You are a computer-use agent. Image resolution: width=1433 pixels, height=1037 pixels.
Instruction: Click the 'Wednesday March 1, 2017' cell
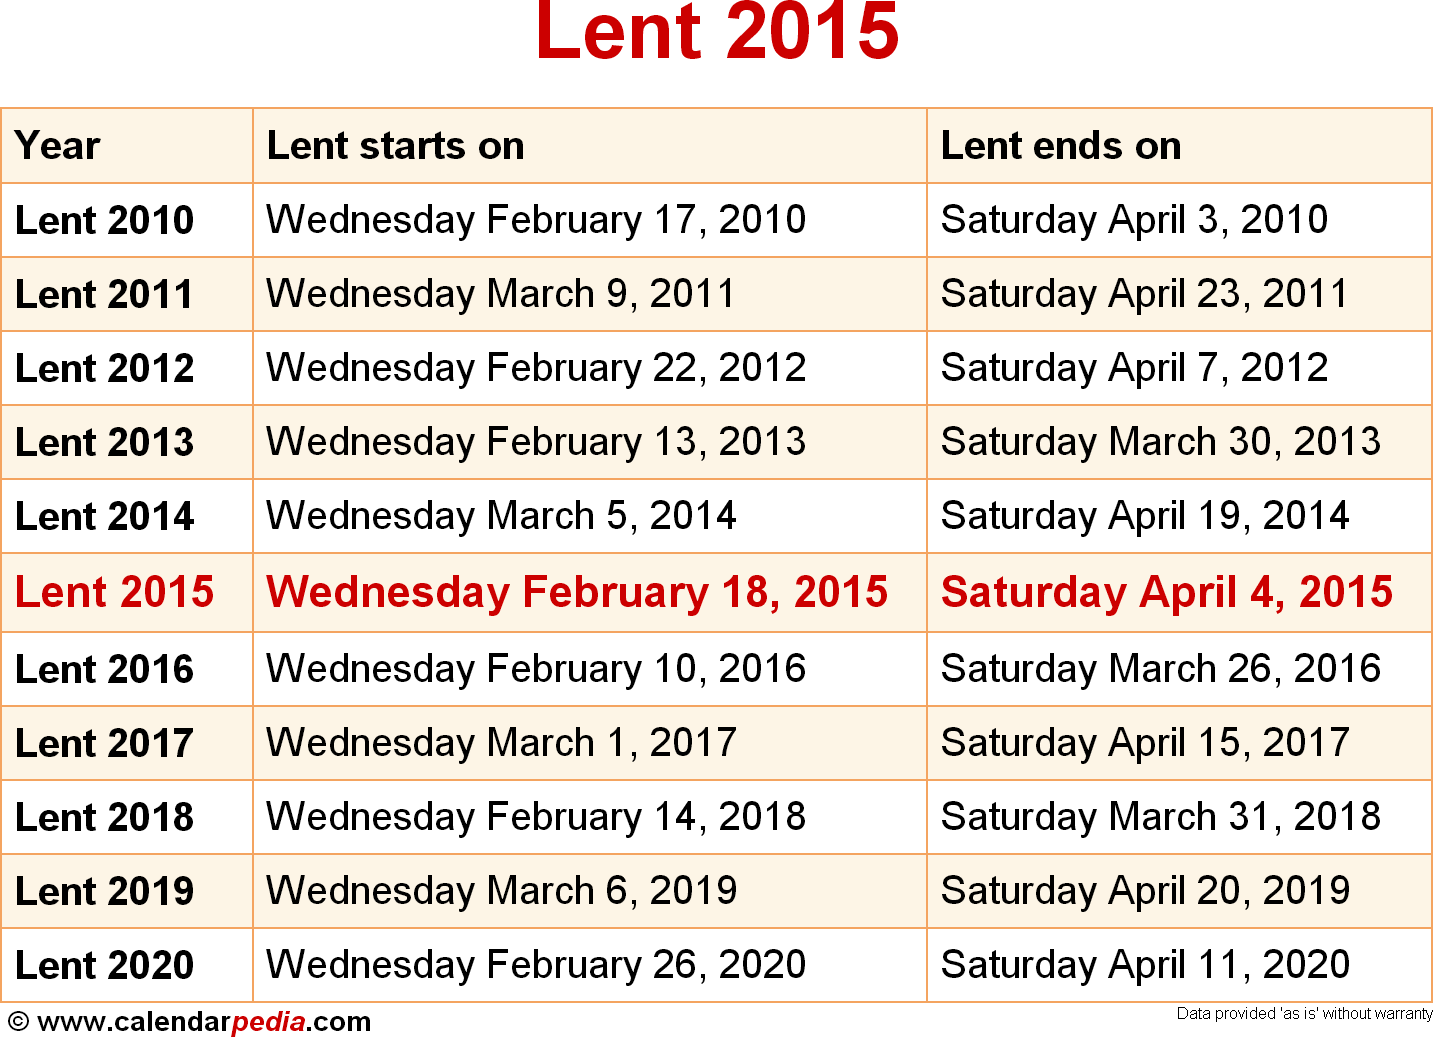(501, 743)
